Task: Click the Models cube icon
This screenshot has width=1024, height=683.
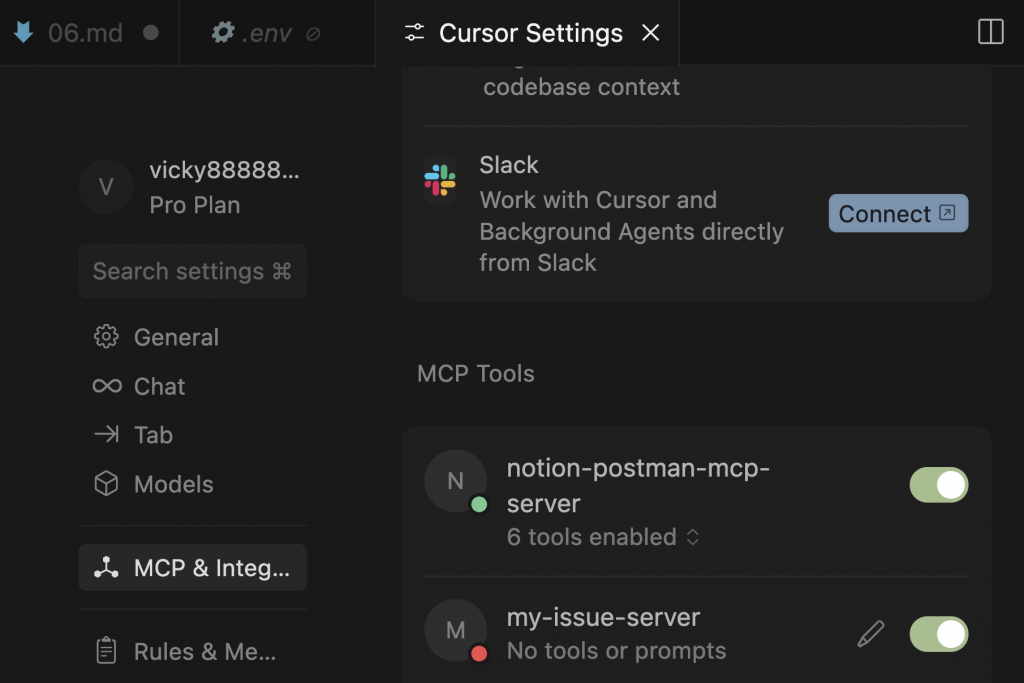Action: tap(106, 484)
